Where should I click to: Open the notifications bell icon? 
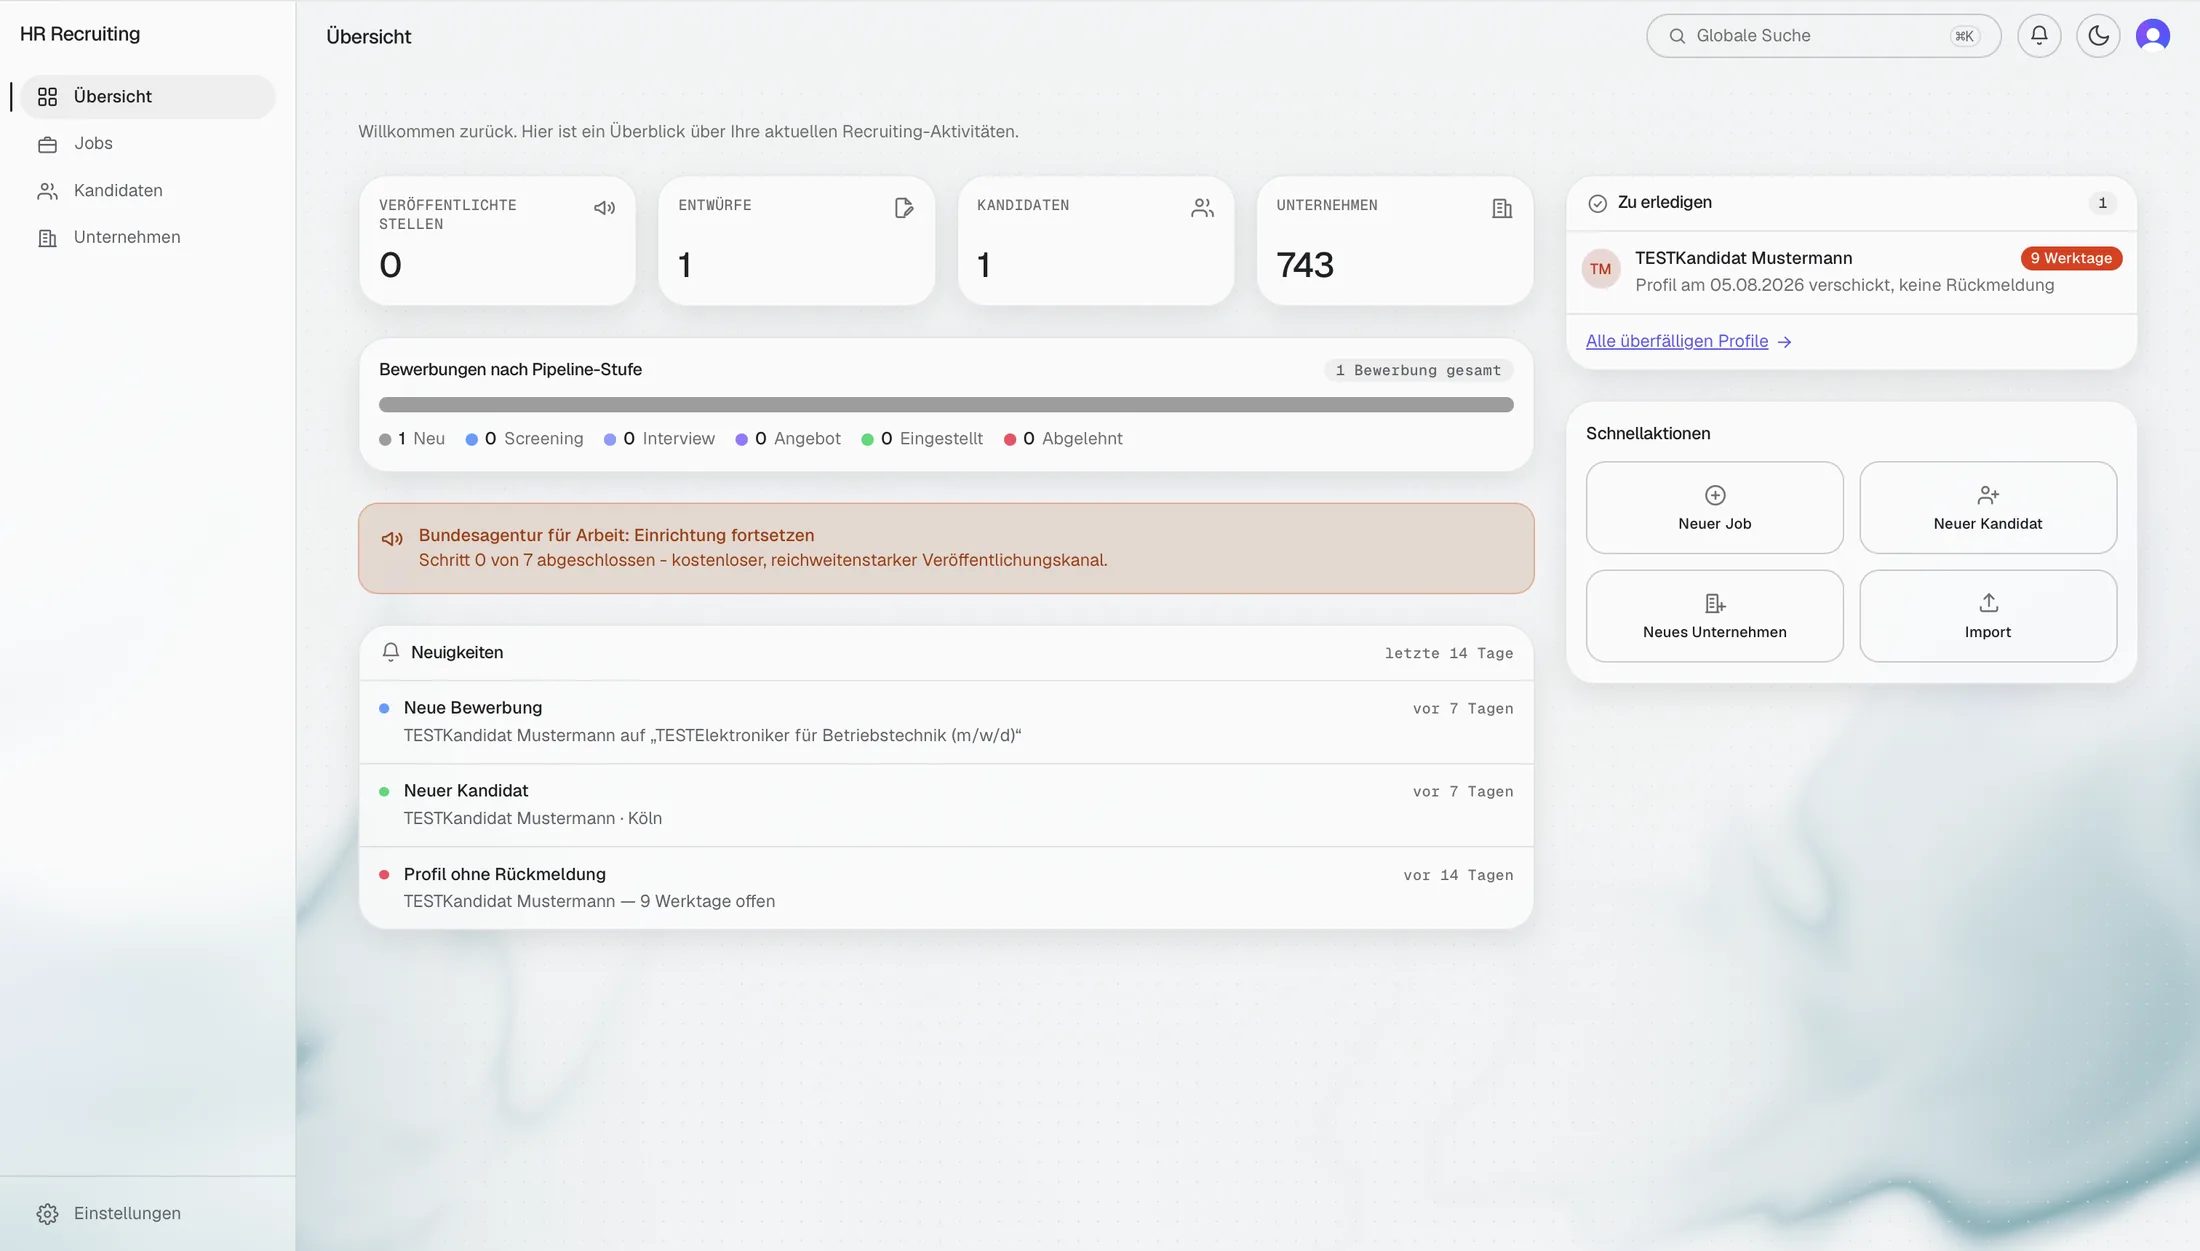click(2039, 36)
